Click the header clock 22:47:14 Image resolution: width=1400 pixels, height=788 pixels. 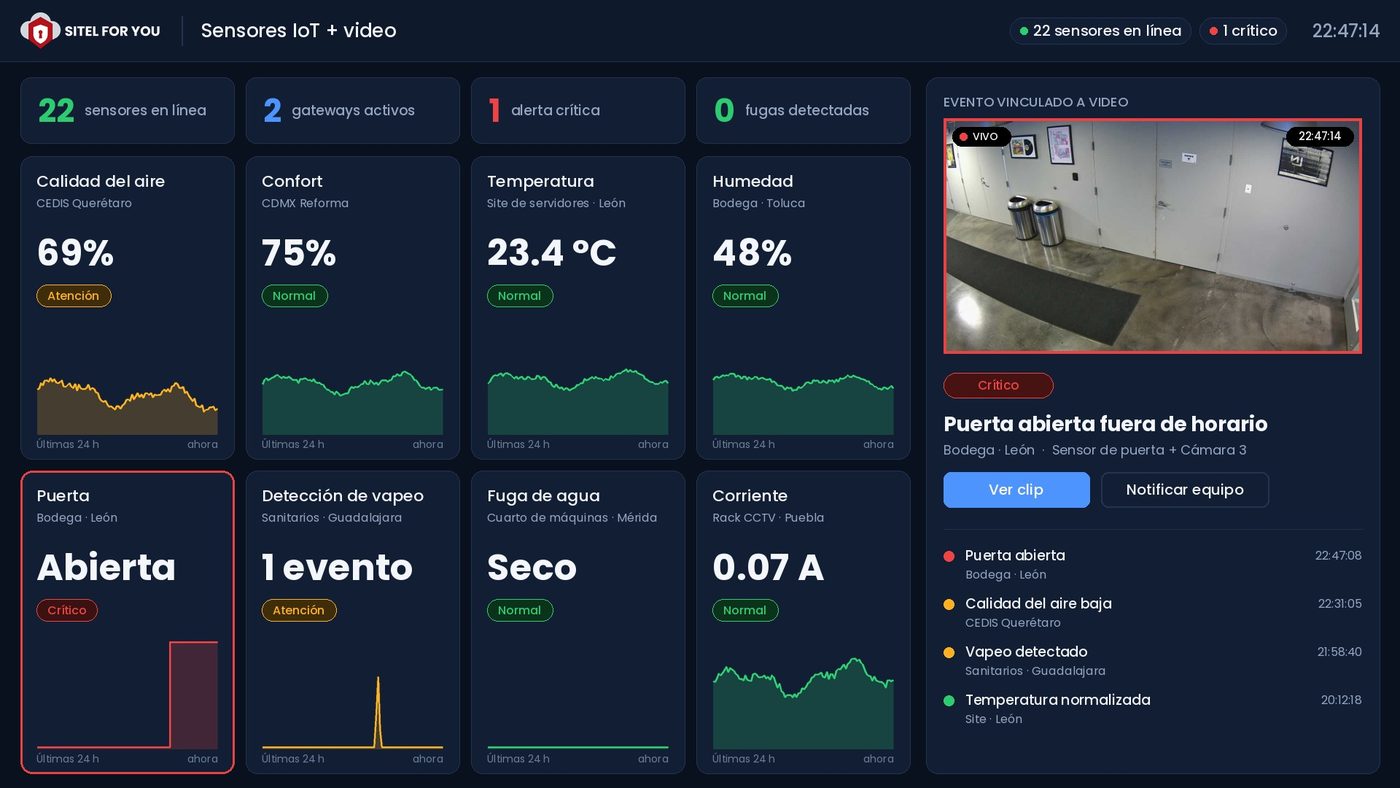(1346, 31)
